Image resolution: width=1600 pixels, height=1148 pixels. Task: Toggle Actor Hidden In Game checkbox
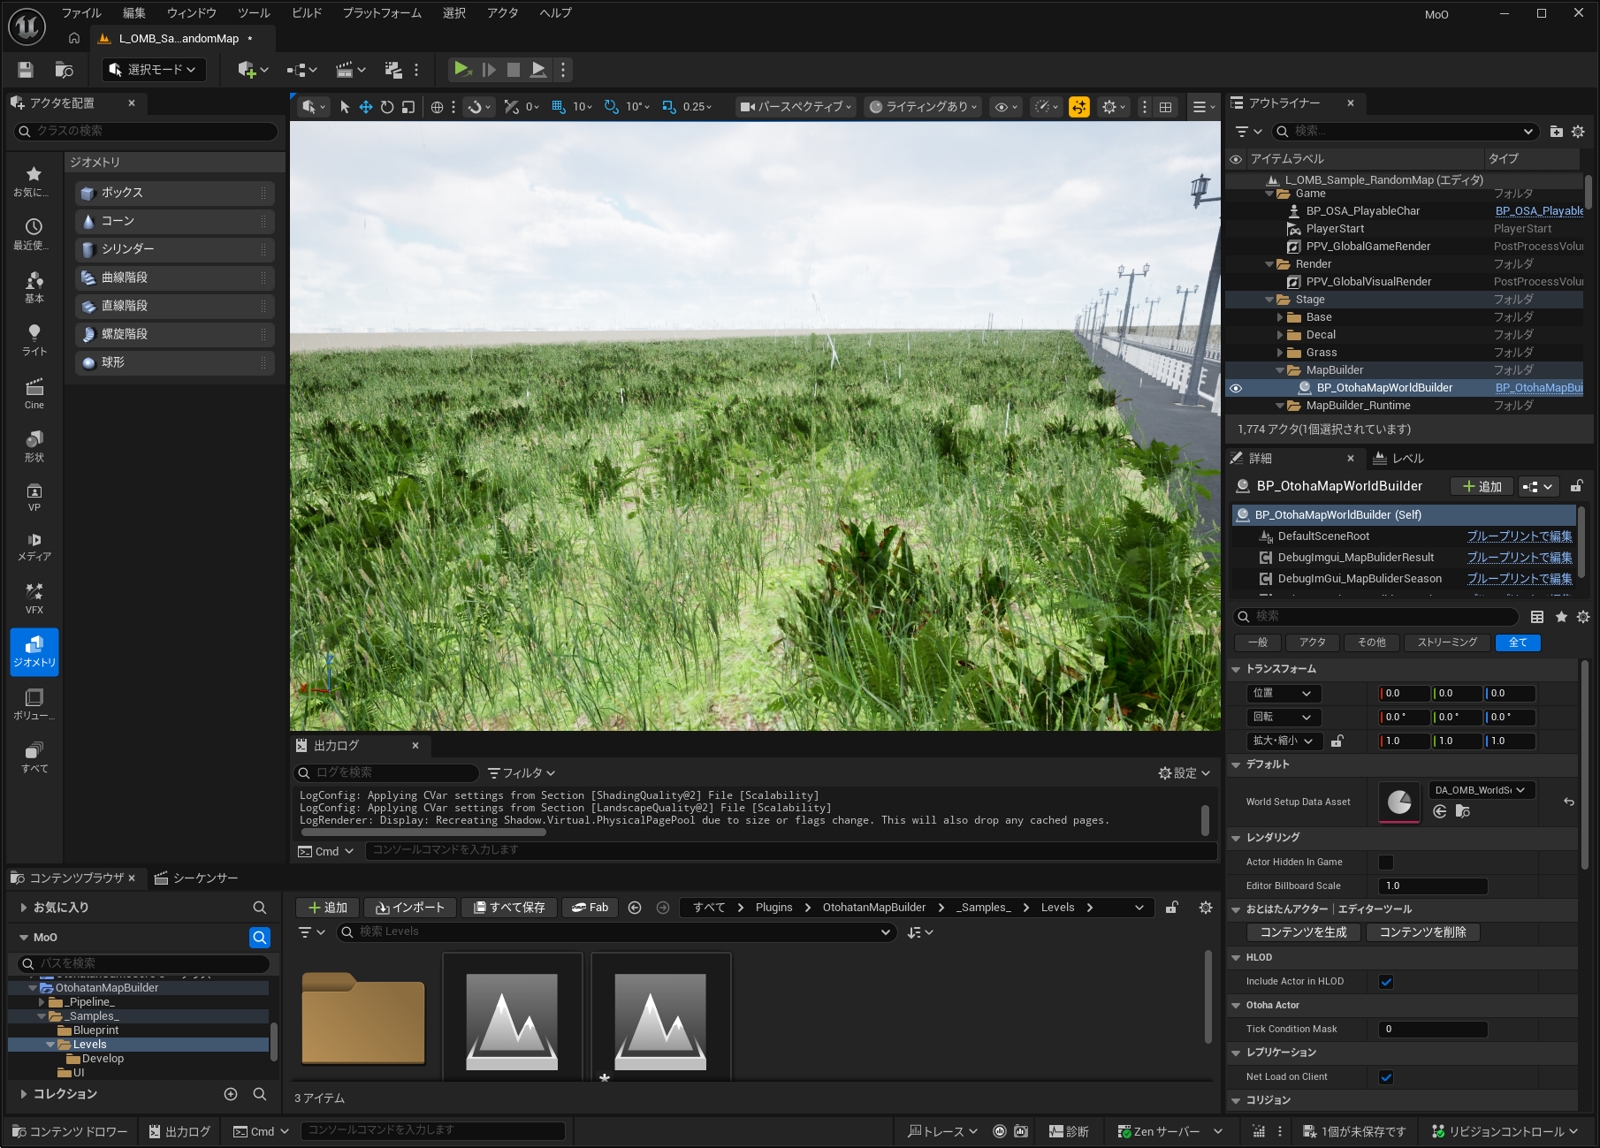(1386, 862)
